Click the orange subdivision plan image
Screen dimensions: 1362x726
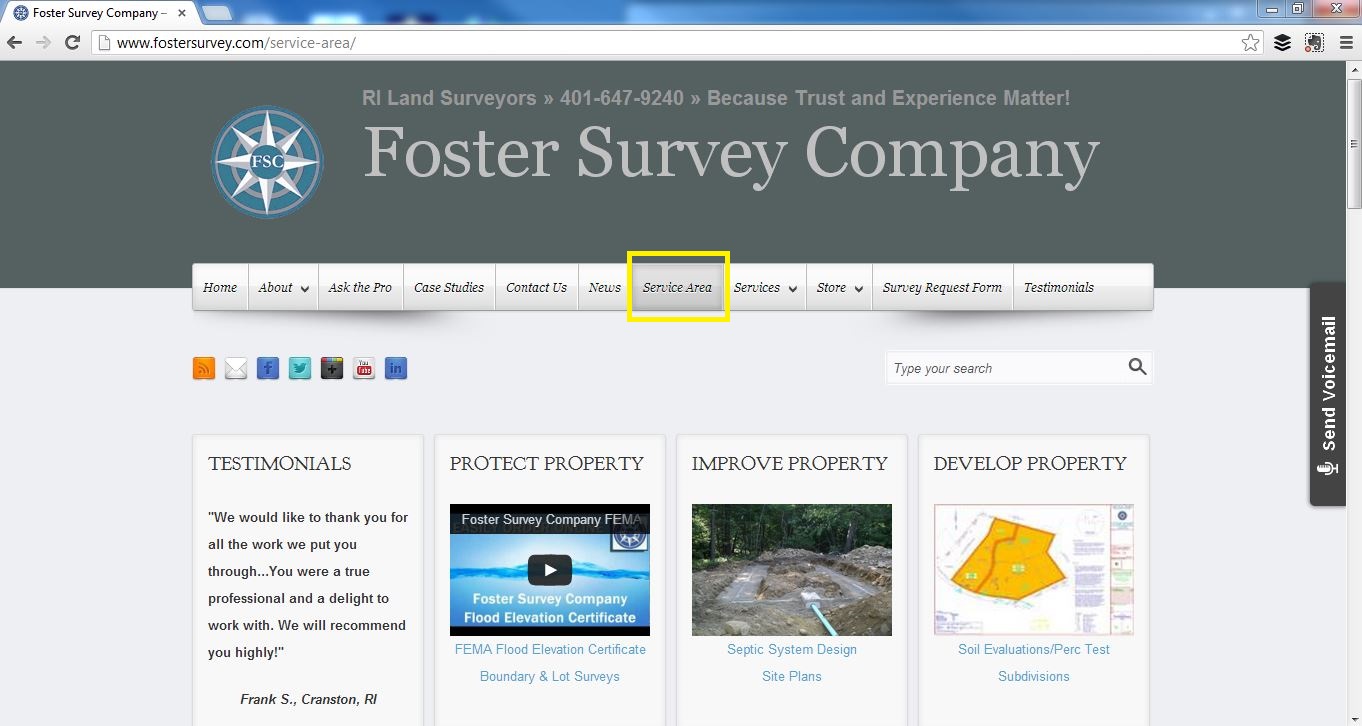click(1034, 570)
